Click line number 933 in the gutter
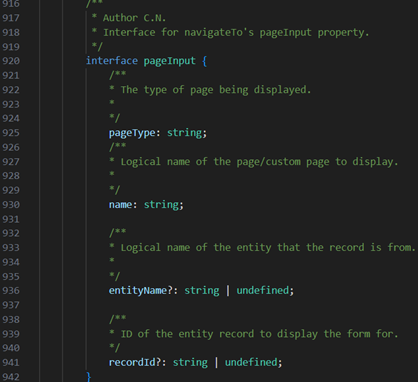 (11, 248)
